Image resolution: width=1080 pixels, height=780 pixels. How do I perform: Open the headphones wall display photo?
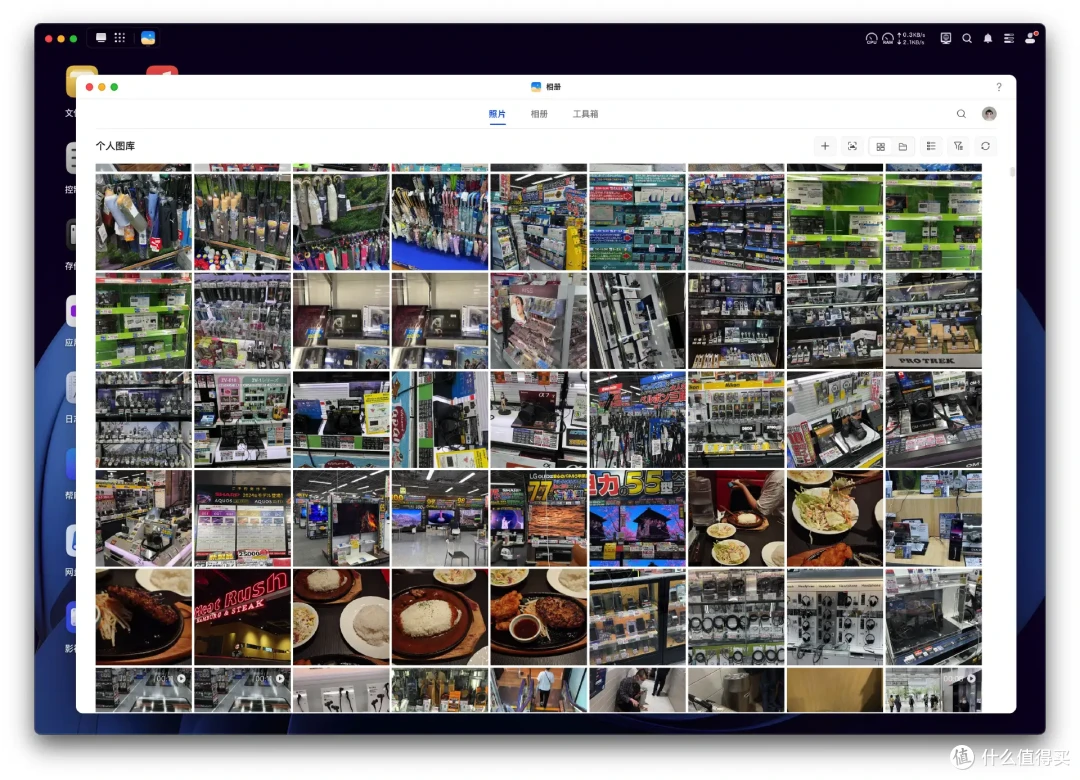(835, 617)
